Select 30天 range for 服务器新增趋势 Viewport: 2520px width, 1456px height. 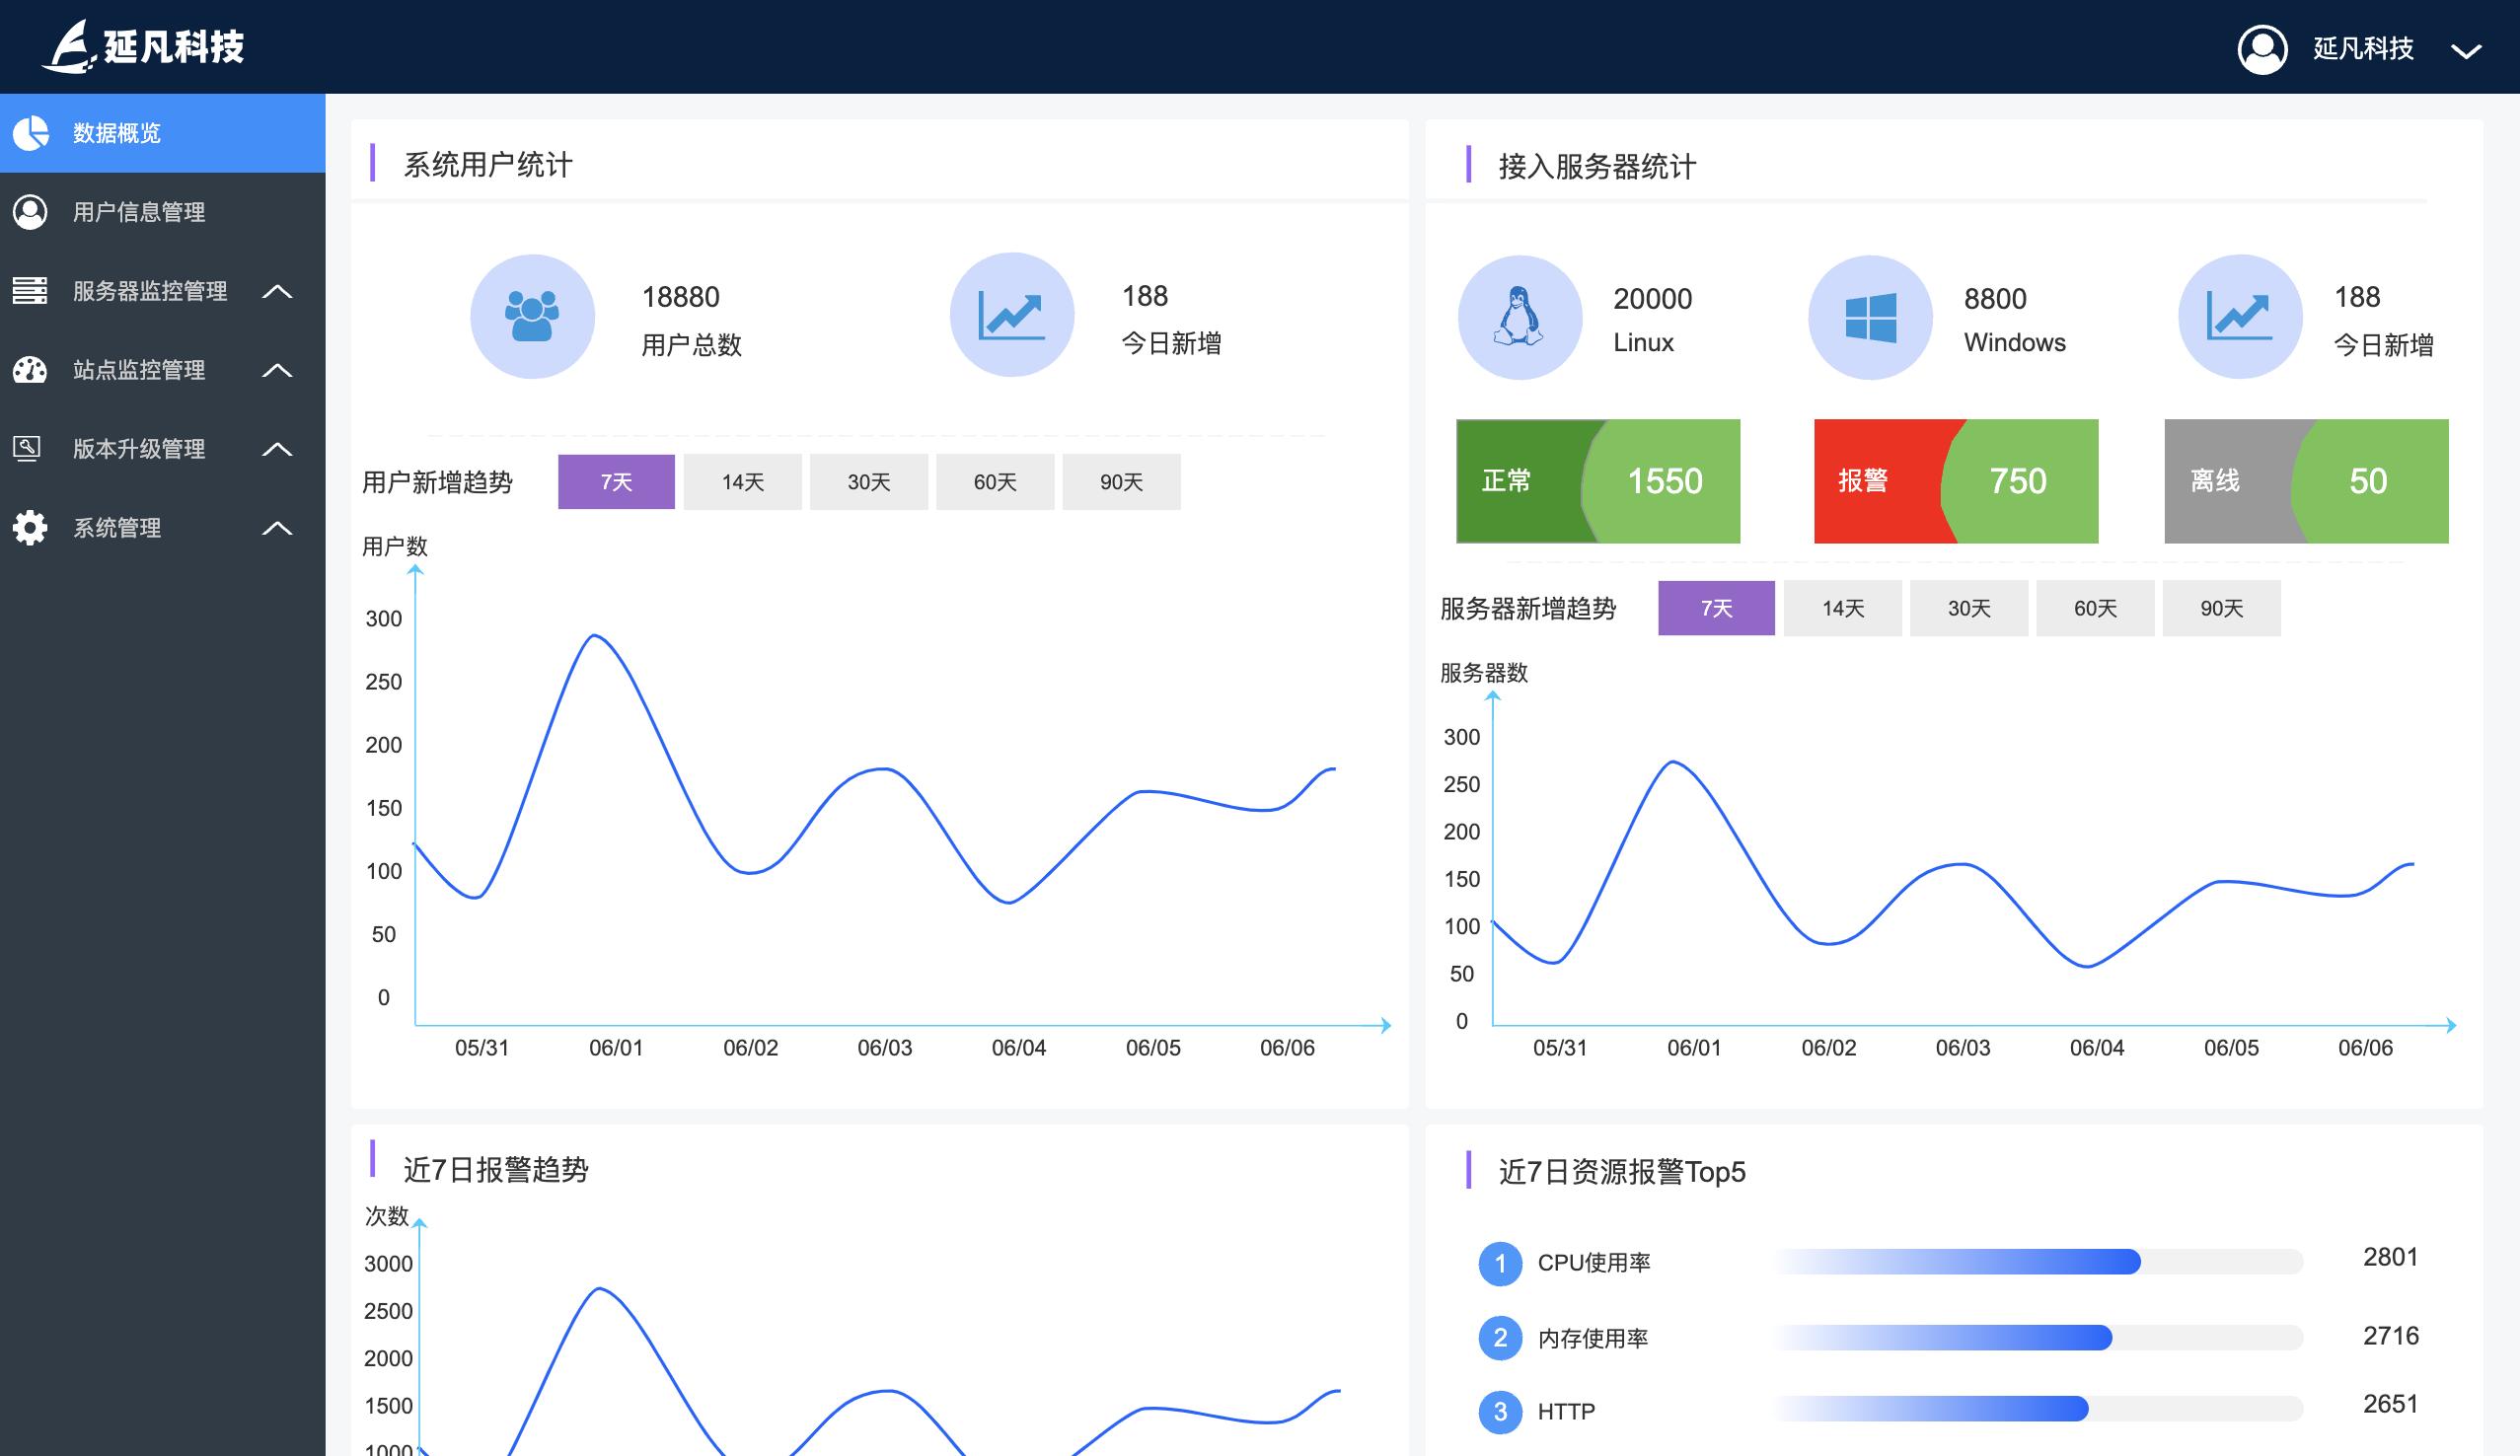click(x=1968, y=608)
